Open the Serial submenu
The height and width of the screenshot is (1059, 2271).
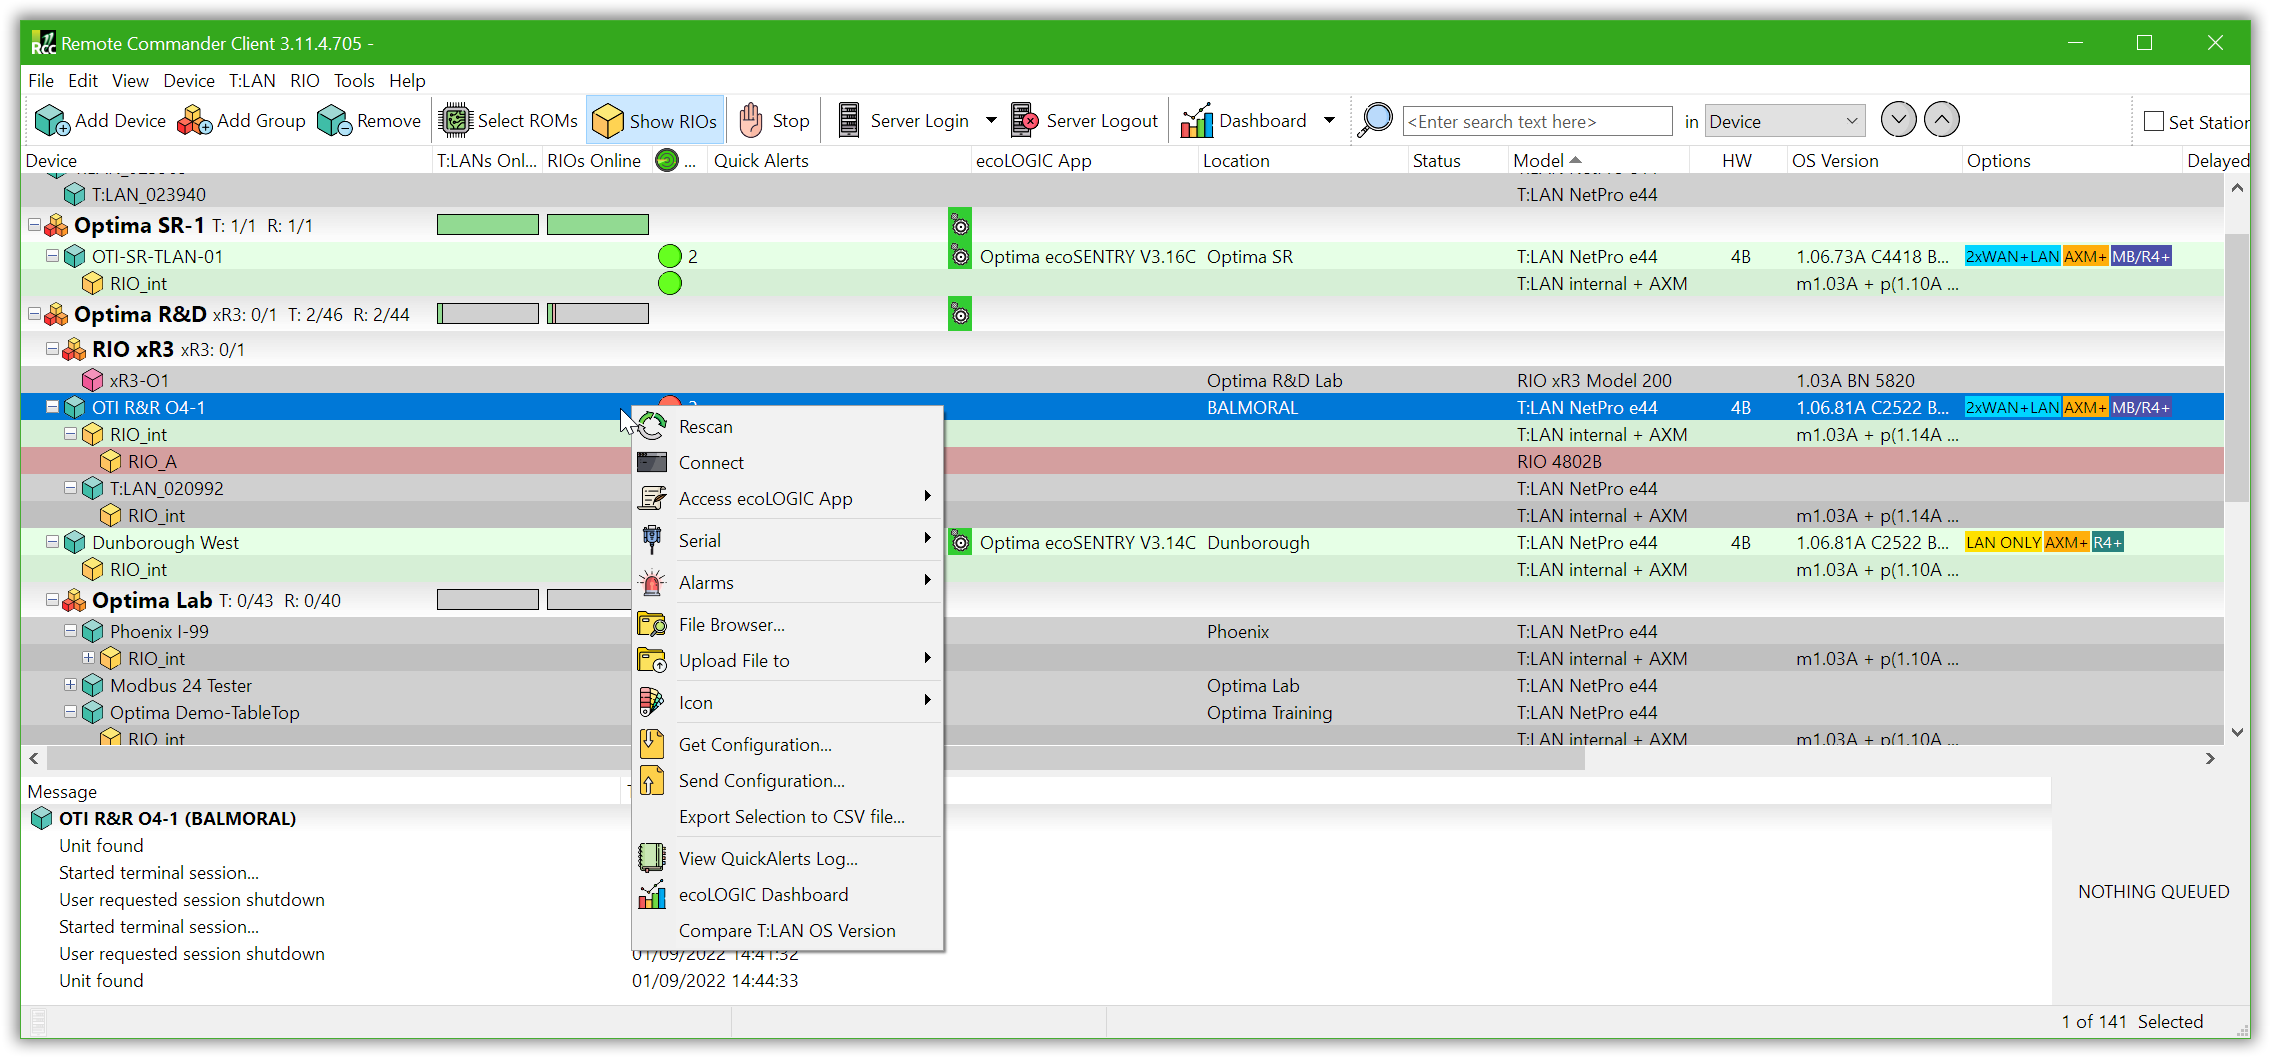788,541
